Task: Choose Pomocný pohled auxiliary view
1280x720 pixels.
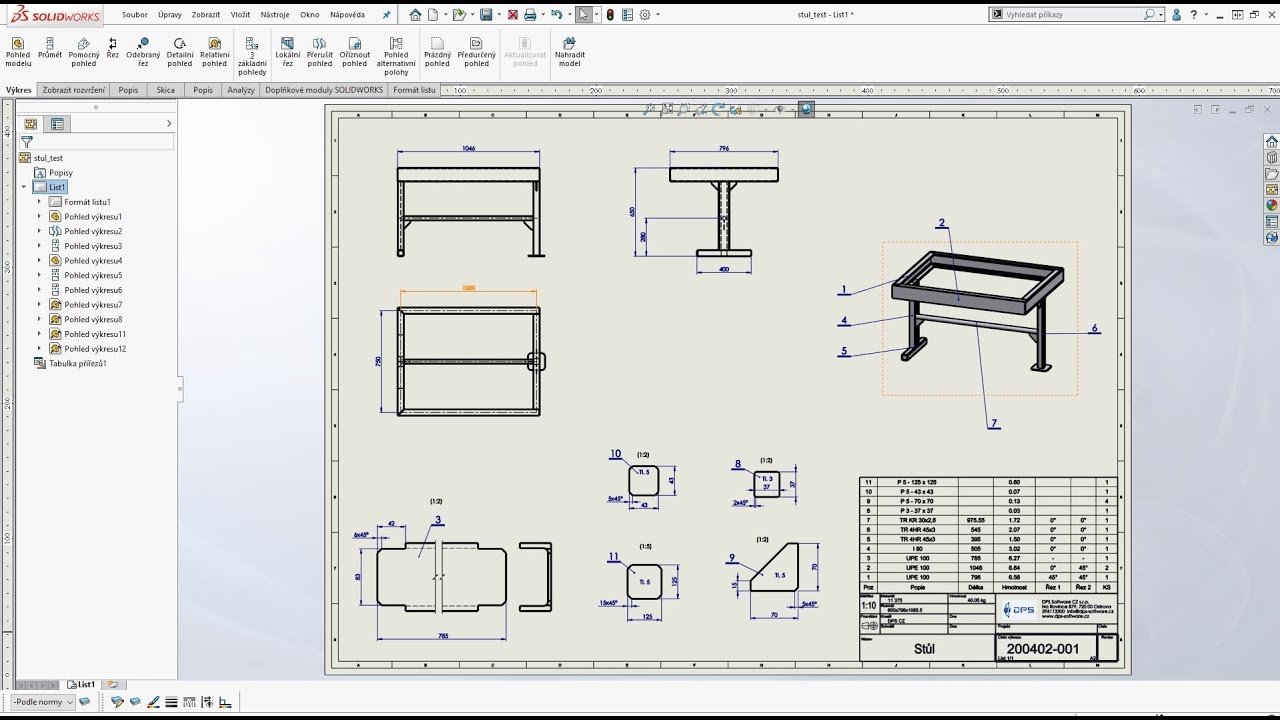Action: pos(84,52)
